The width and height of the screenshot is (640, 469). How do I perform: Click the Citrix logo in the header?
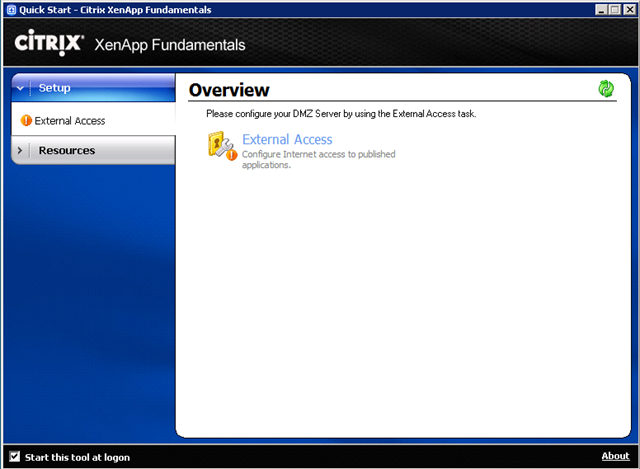click(49, 42)
